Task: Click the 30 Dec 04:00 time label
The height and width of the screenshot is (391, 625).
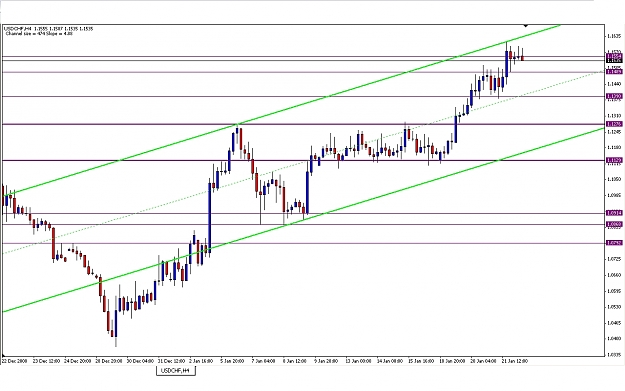Action: pos(140,361)
